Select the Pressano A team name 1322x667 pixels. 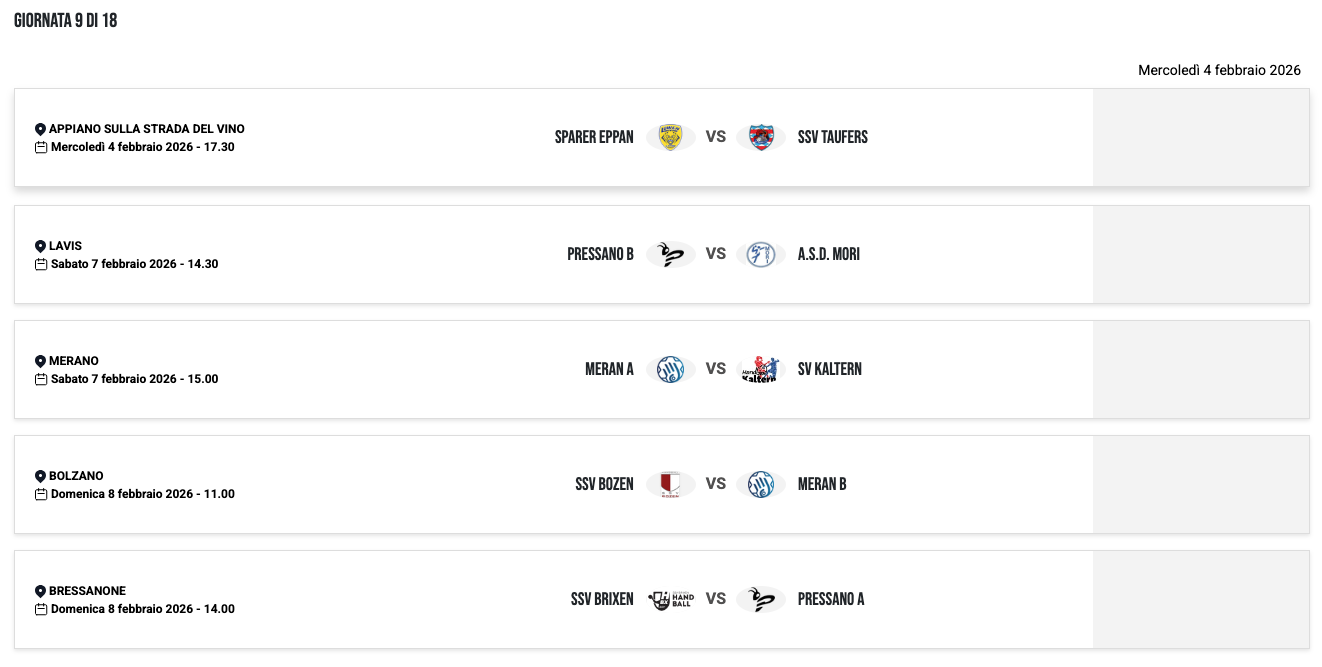pyautogui.click(x=831, y=599)
